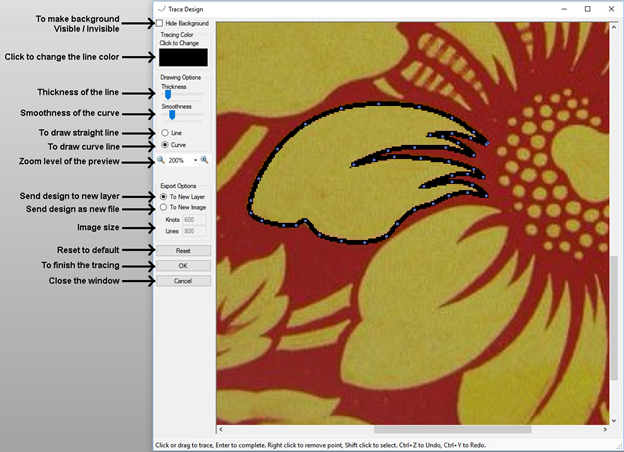Screen dimensions: 624x452
Task: Confirm tracing with the OK button
Action: click(x=183, y=266)
